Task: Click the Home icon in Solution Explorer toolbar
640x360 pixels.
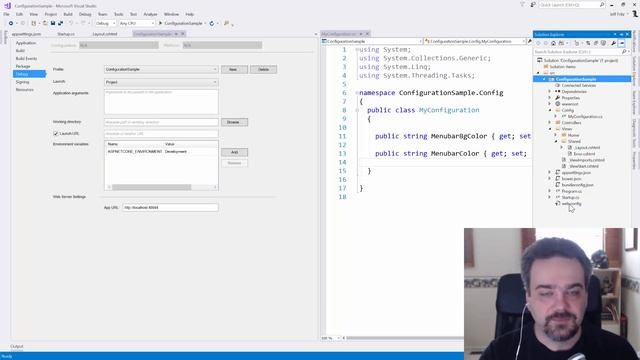Action: point(553,43)
